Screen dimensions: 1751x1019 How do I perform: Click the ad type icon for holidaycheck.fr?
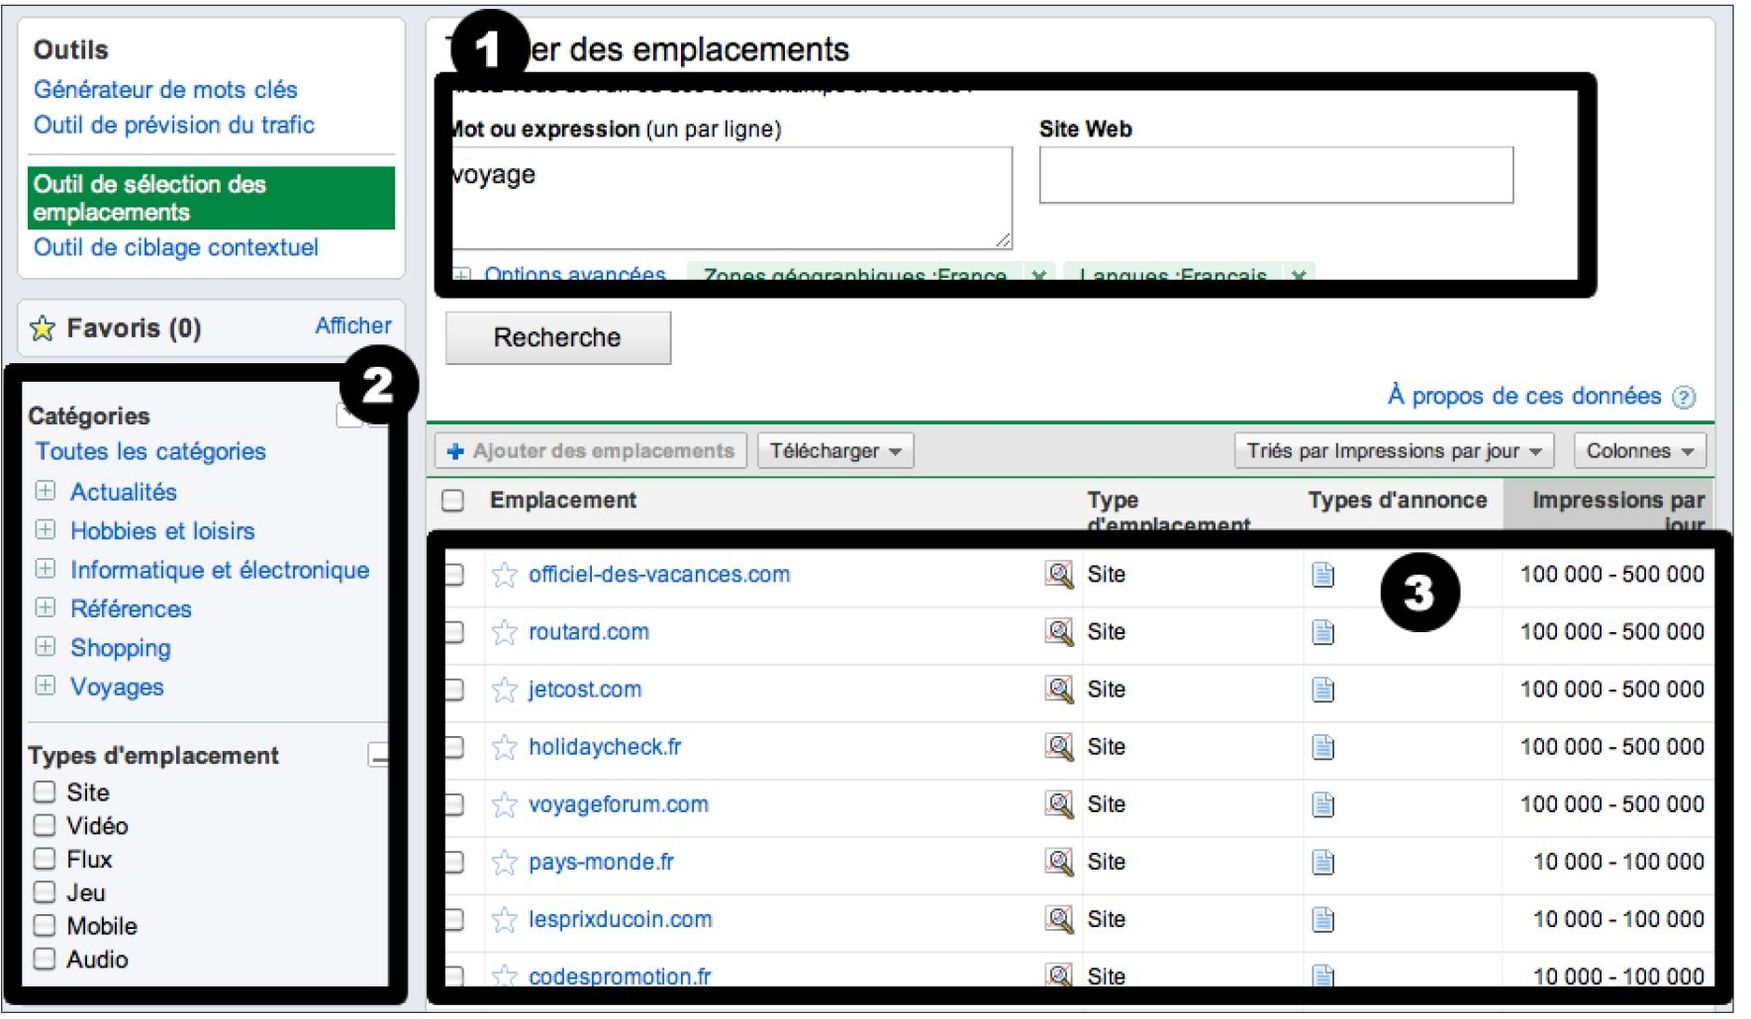click(1322, 747)
